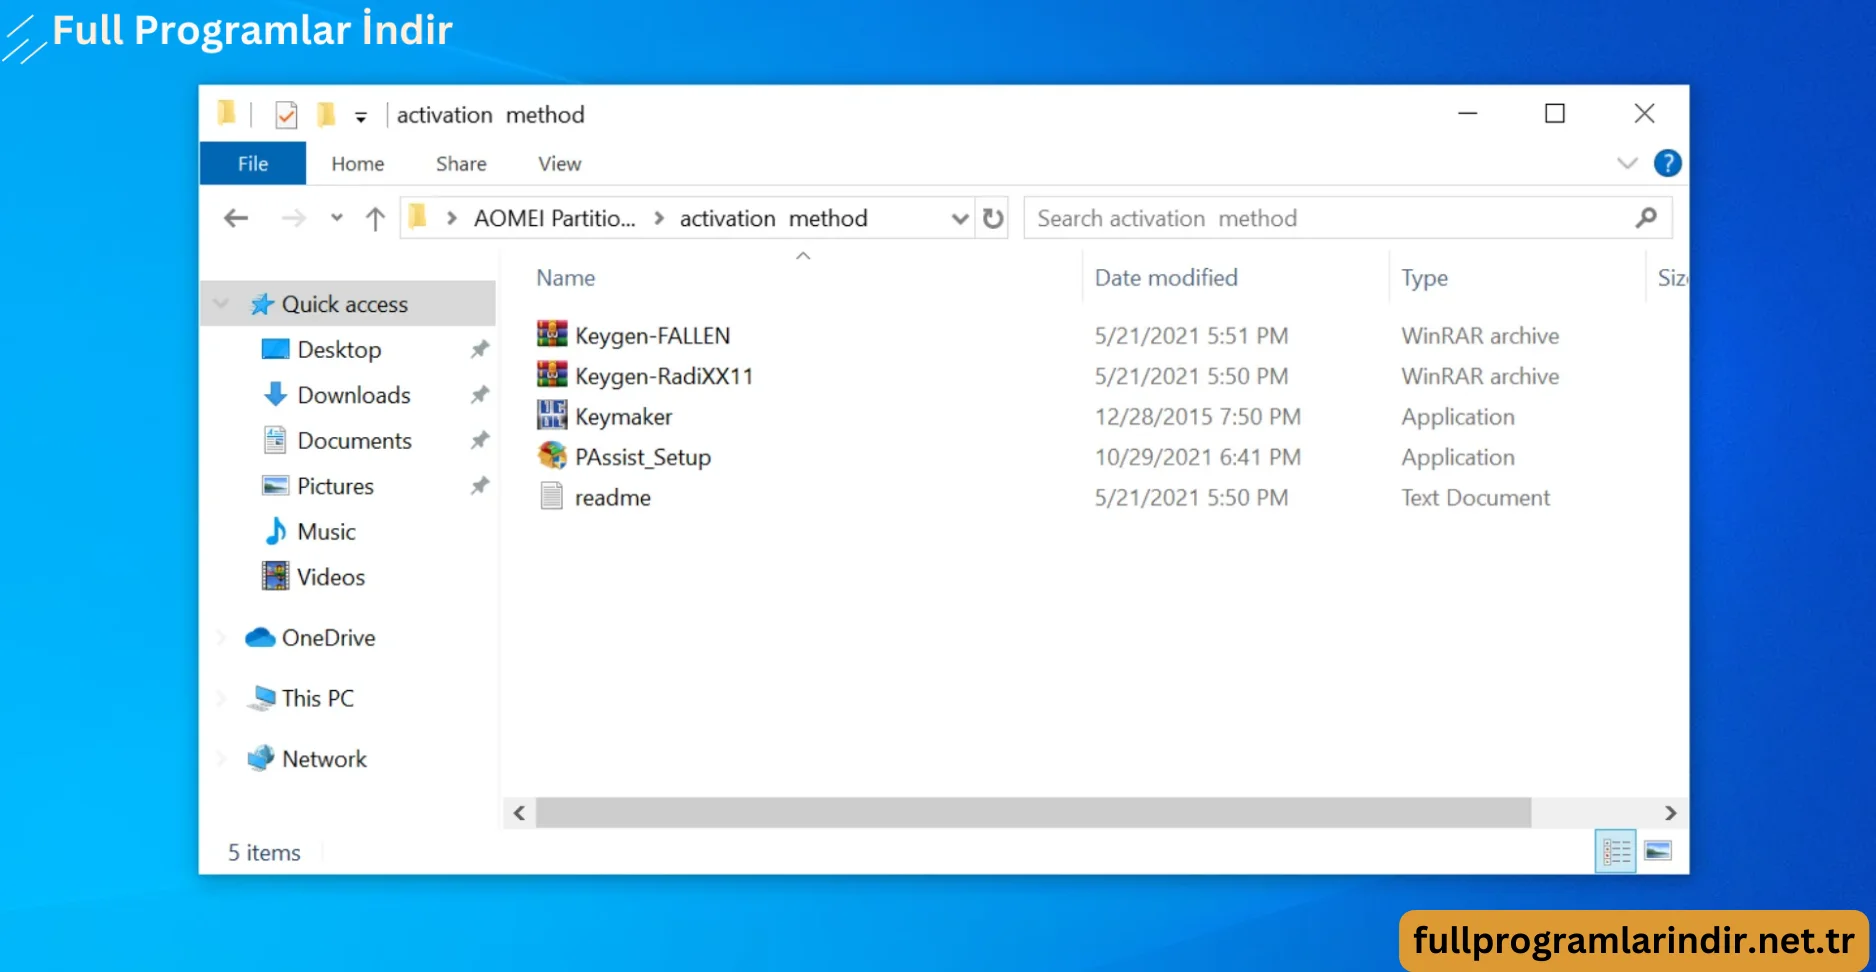This screenshot has width=1876, height=972.
Task: Click the Text Document type cell
Action: tap(1476, 498)
